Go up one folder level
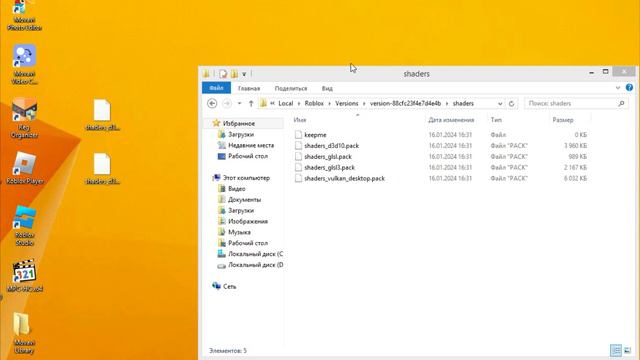This screenshot has width=640, height=360. pyautogui.click(x=251, y=104)
